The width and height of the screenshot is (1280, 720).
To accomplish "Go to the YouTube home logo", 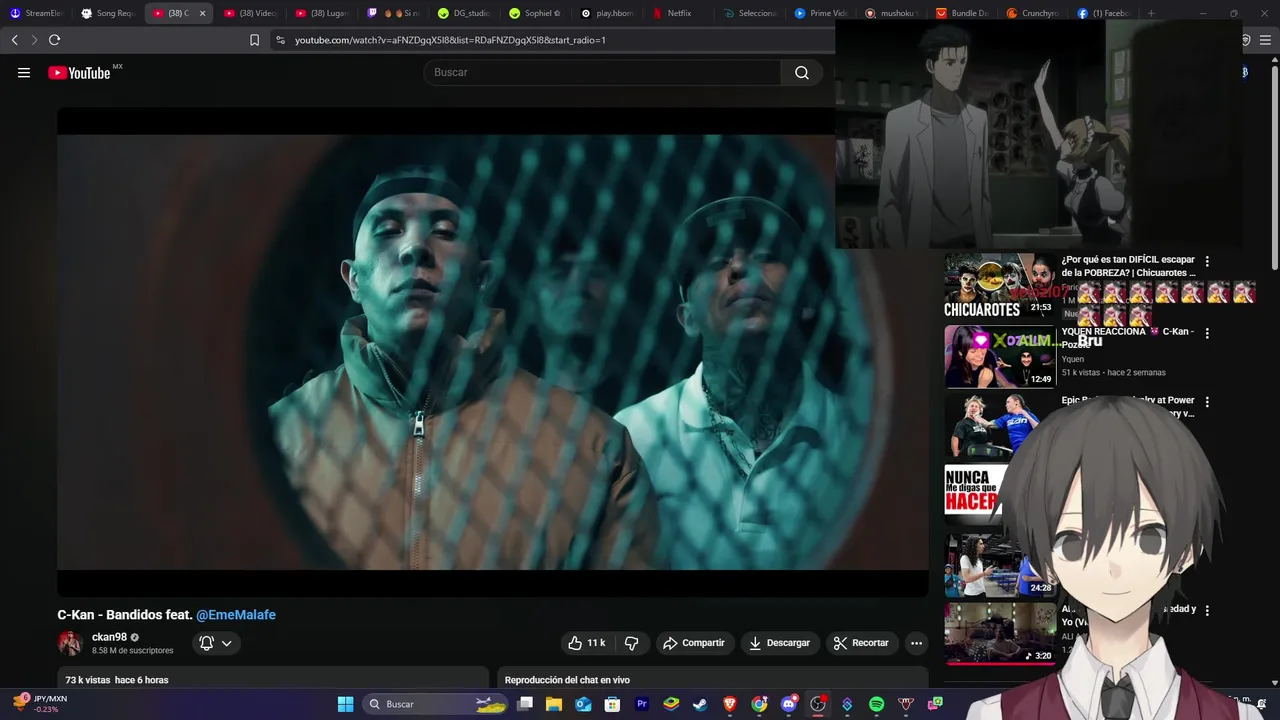I will point(79,72).
